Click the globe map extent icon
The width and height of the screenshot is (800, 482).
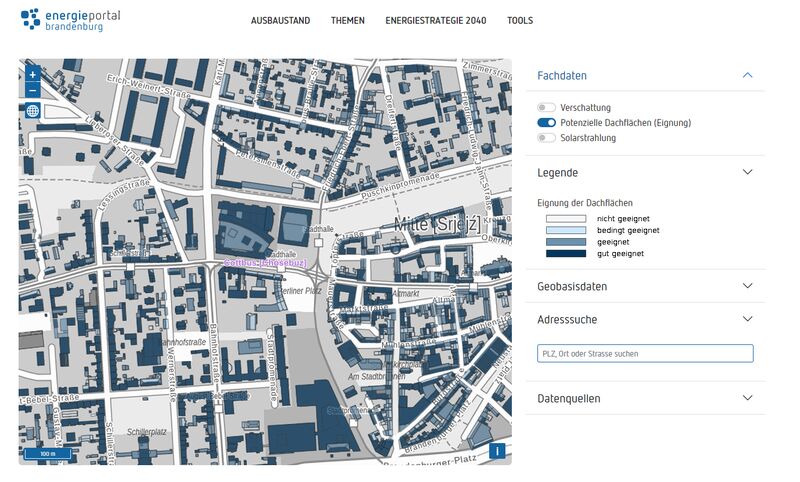pyautogui.click(x=32, y=111)
